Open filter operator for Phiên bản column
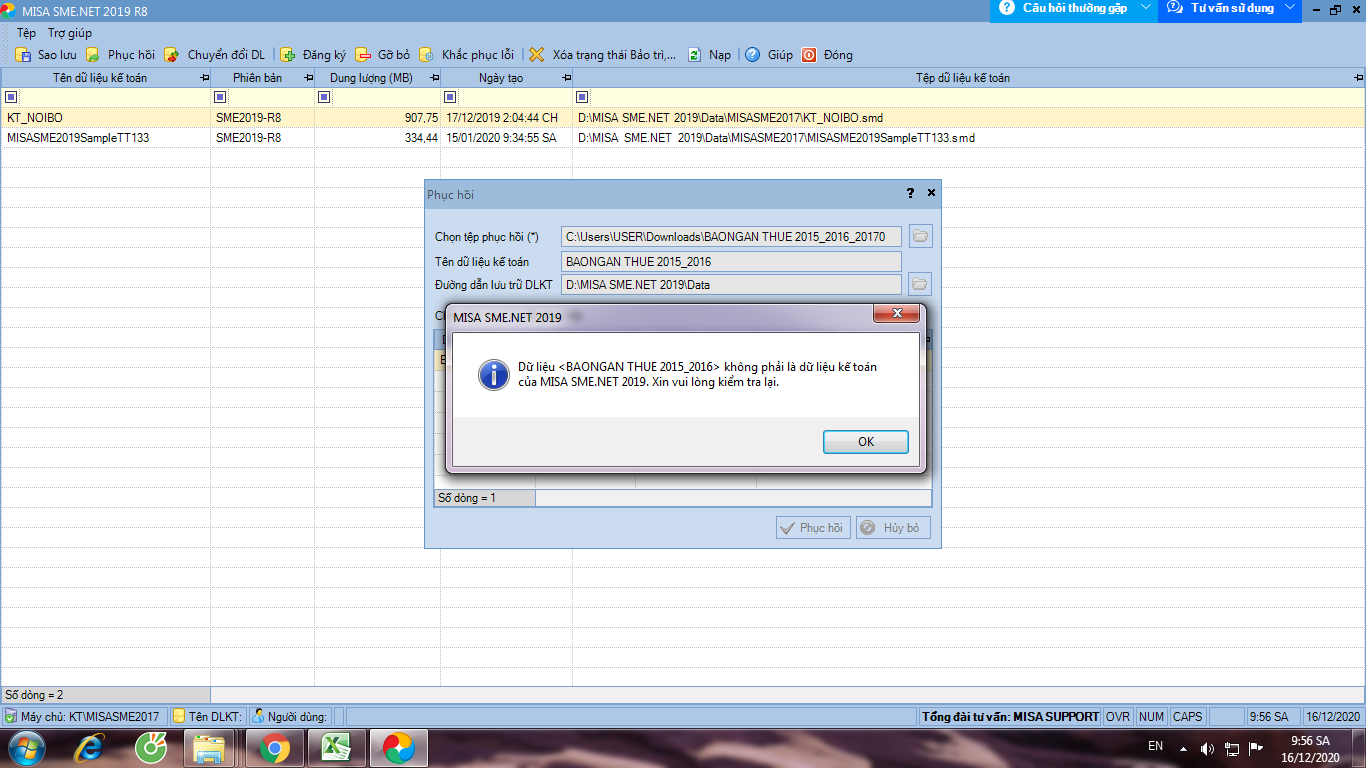The image size is (1366, 768). click(220, 97)
